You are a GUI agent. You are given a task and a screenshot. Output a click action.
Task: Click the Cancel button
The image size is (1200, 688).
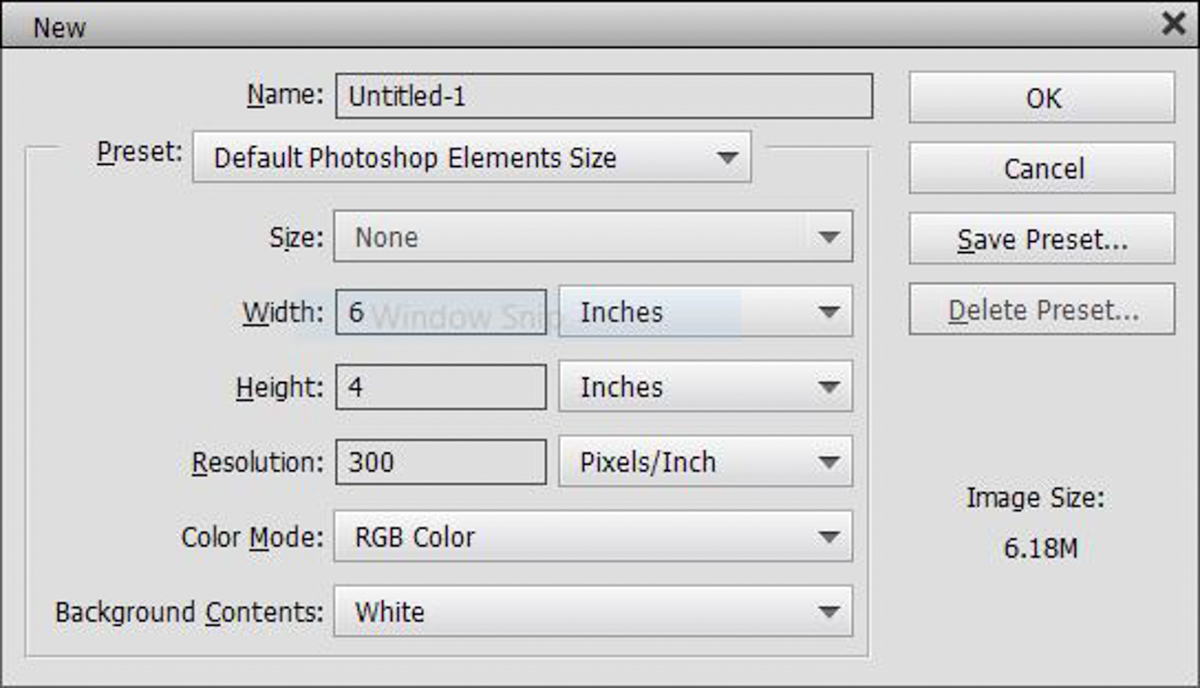click(1042, 168)
